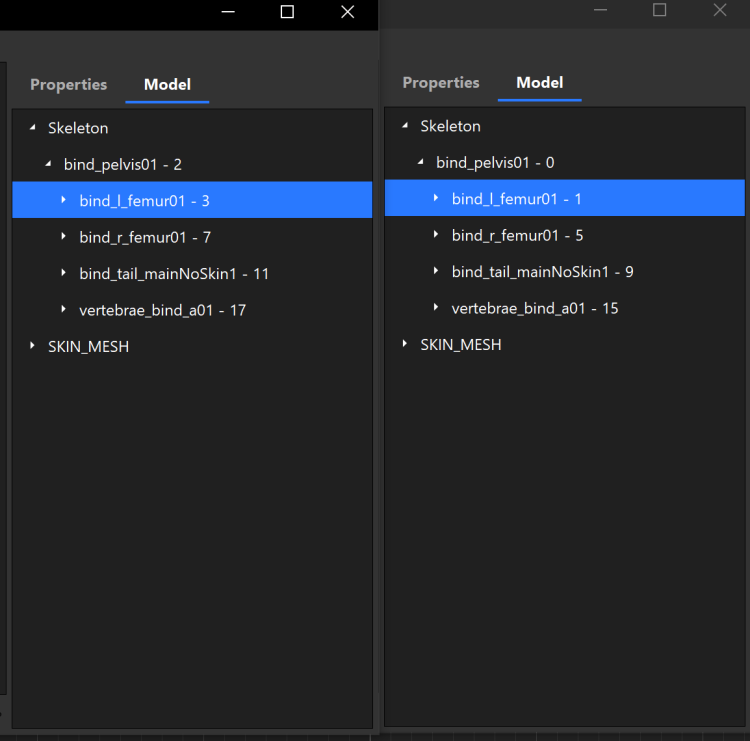The image size is (750, 741).
Task: Click the highlighted bind_l_femur01 - 3 row
Action: 144,201
